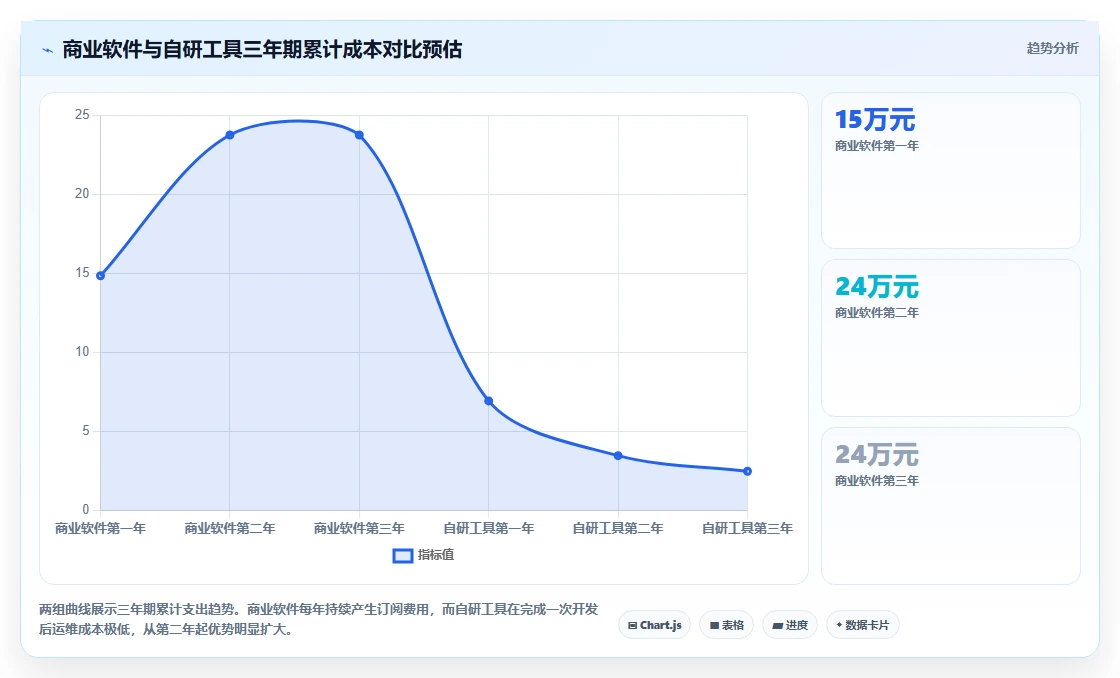Screen dimensions: 1120x678
Task: Click the y-axis tick label 20
Action: point(82,194)
